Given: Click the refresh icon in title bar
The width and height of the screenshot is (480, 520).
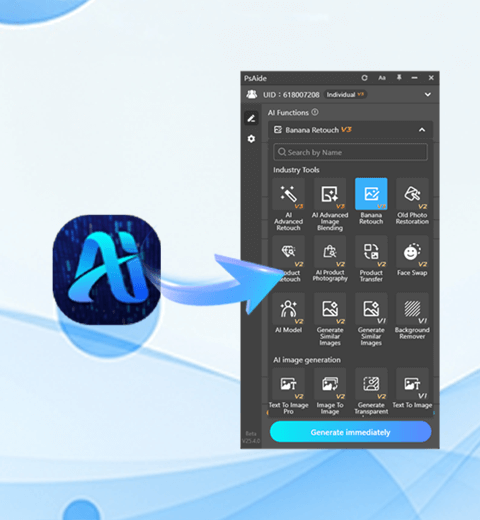Looking at the screenshot, I should coord(364,78).
